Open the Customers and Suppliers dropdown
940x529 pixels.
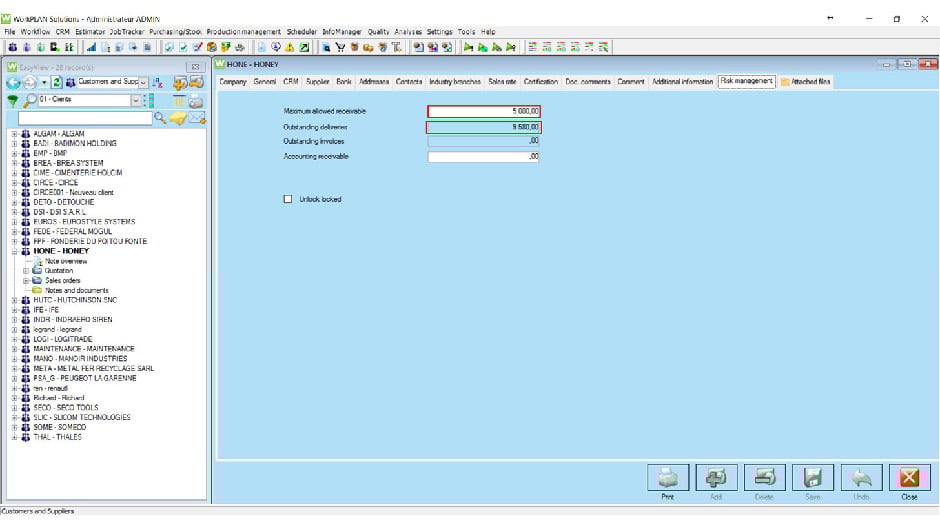(143, 82)
